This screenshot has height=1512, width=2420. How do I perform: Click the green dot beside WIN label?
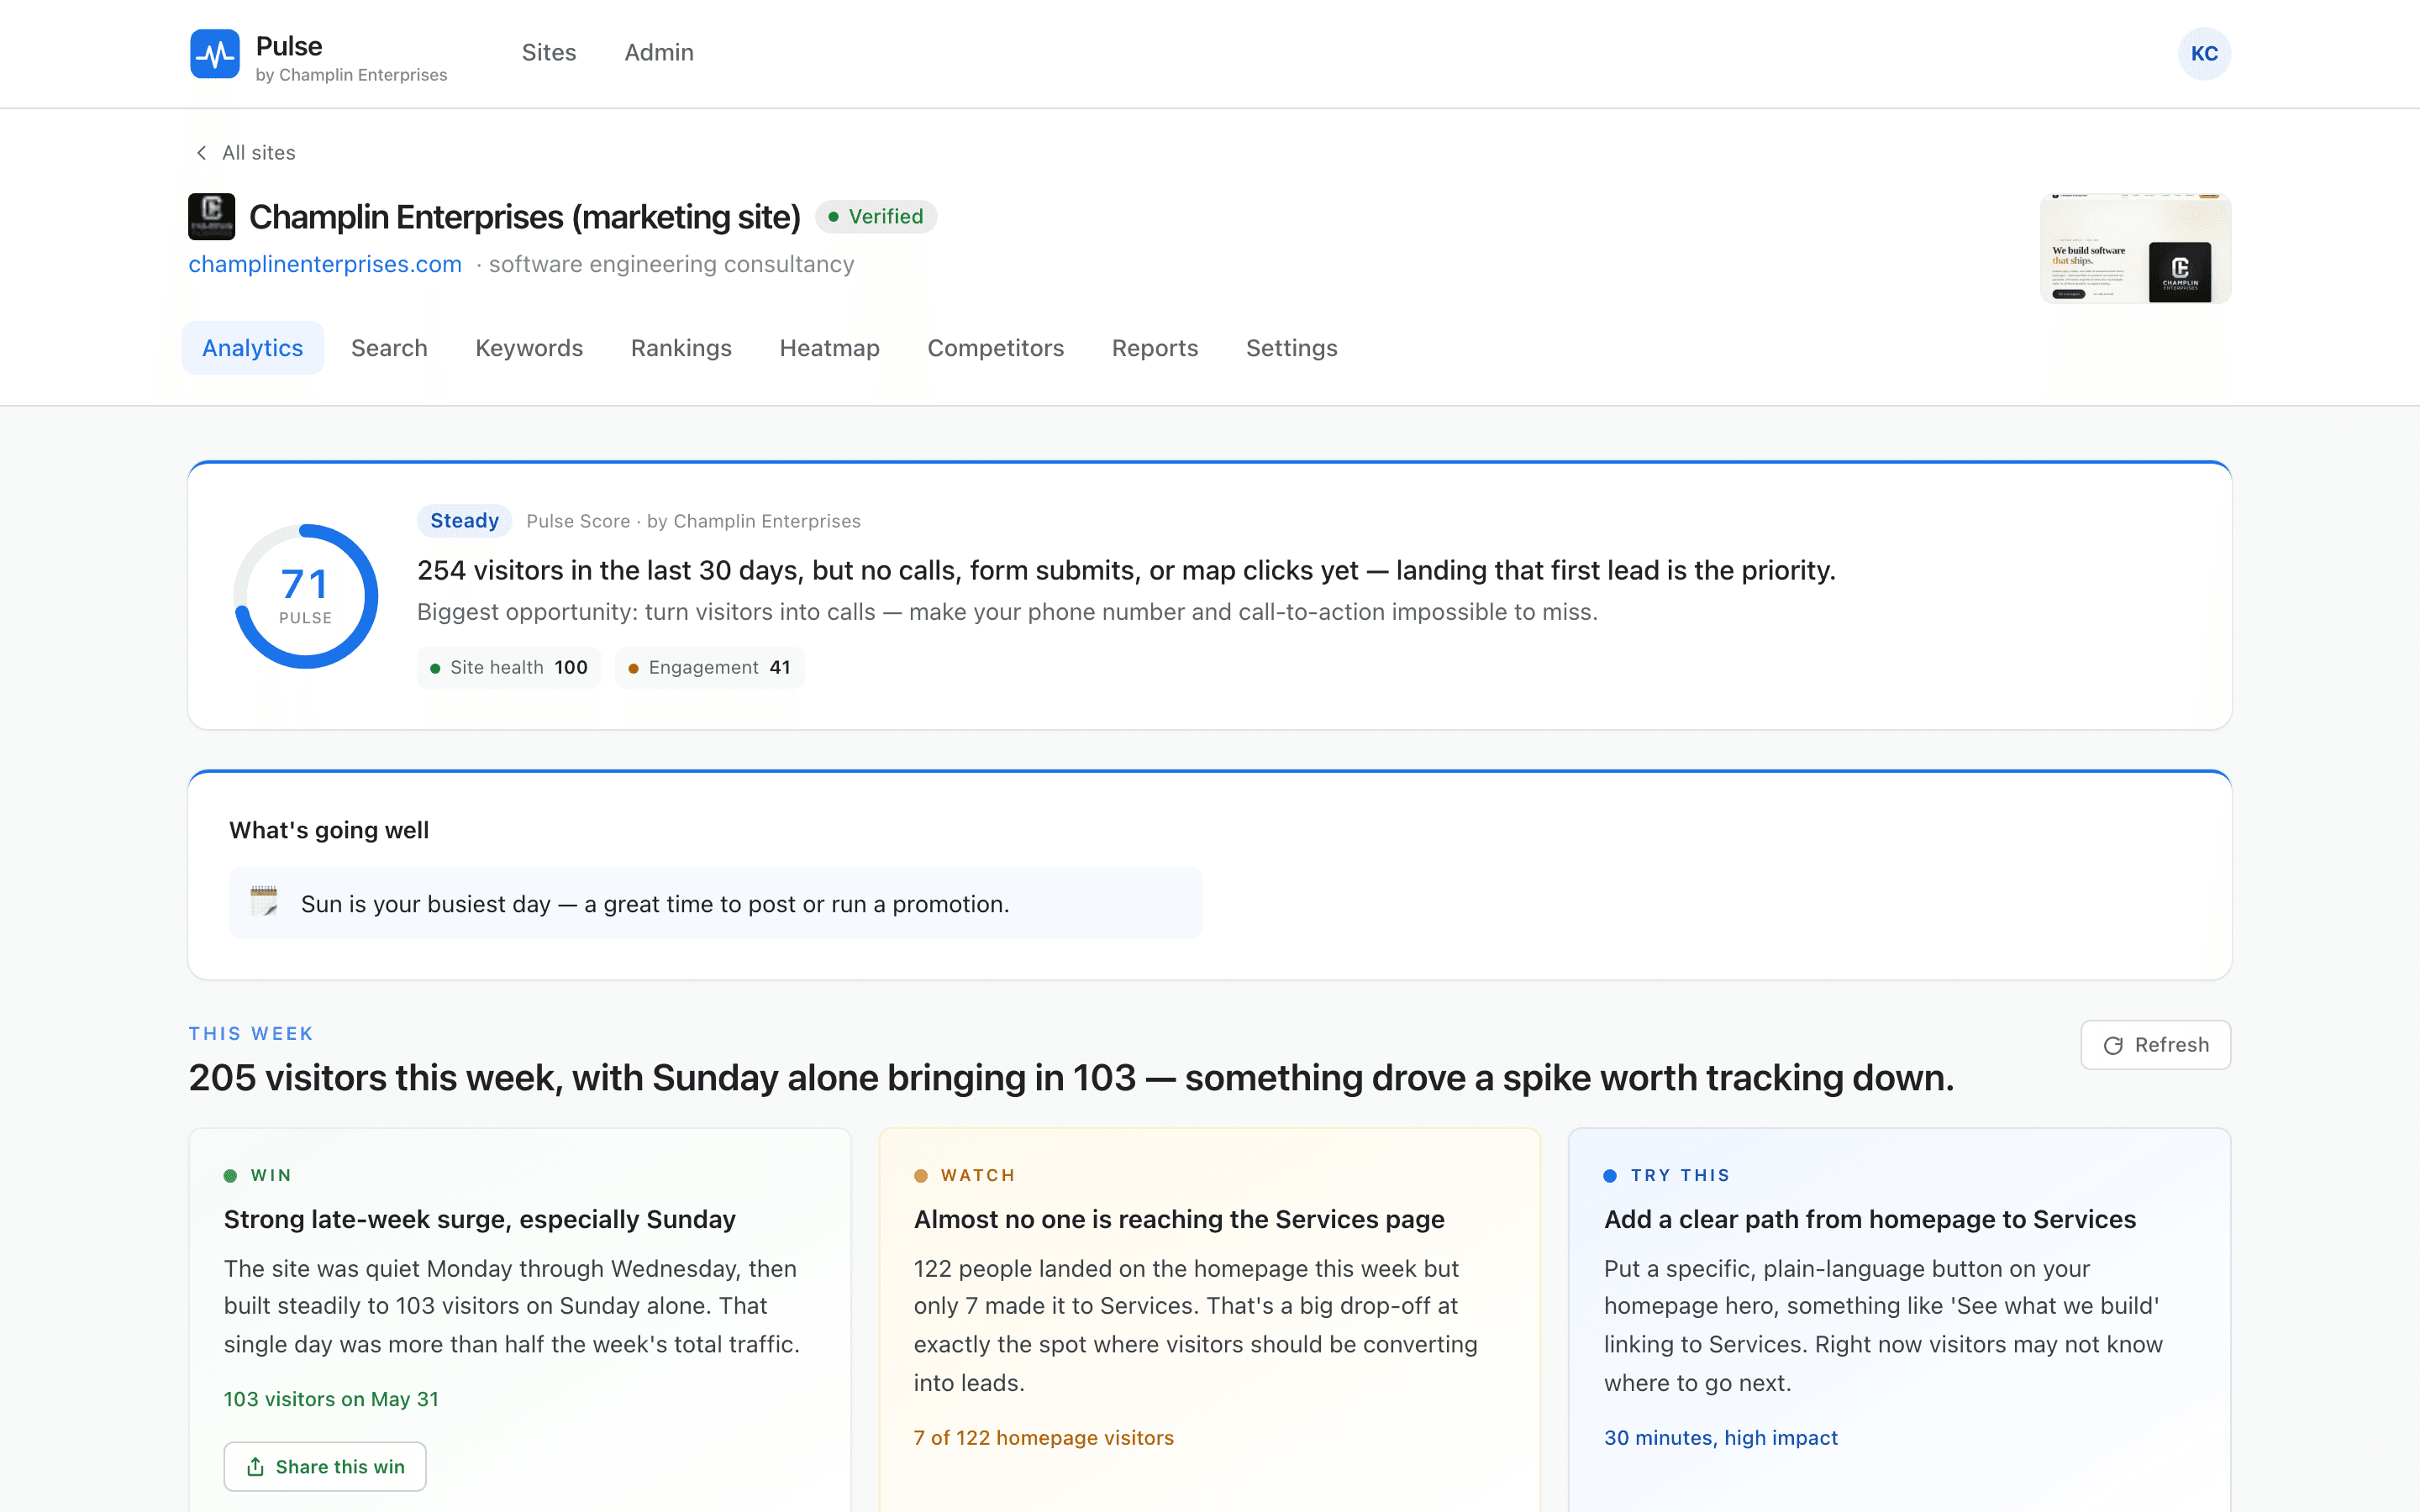(230, 1176)
